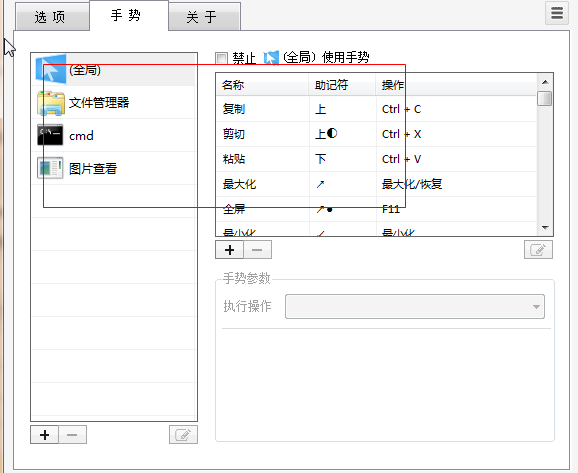Edit selected gesture with pencil icon
Screen dimensions: 578x473
(x=538, y=250)
